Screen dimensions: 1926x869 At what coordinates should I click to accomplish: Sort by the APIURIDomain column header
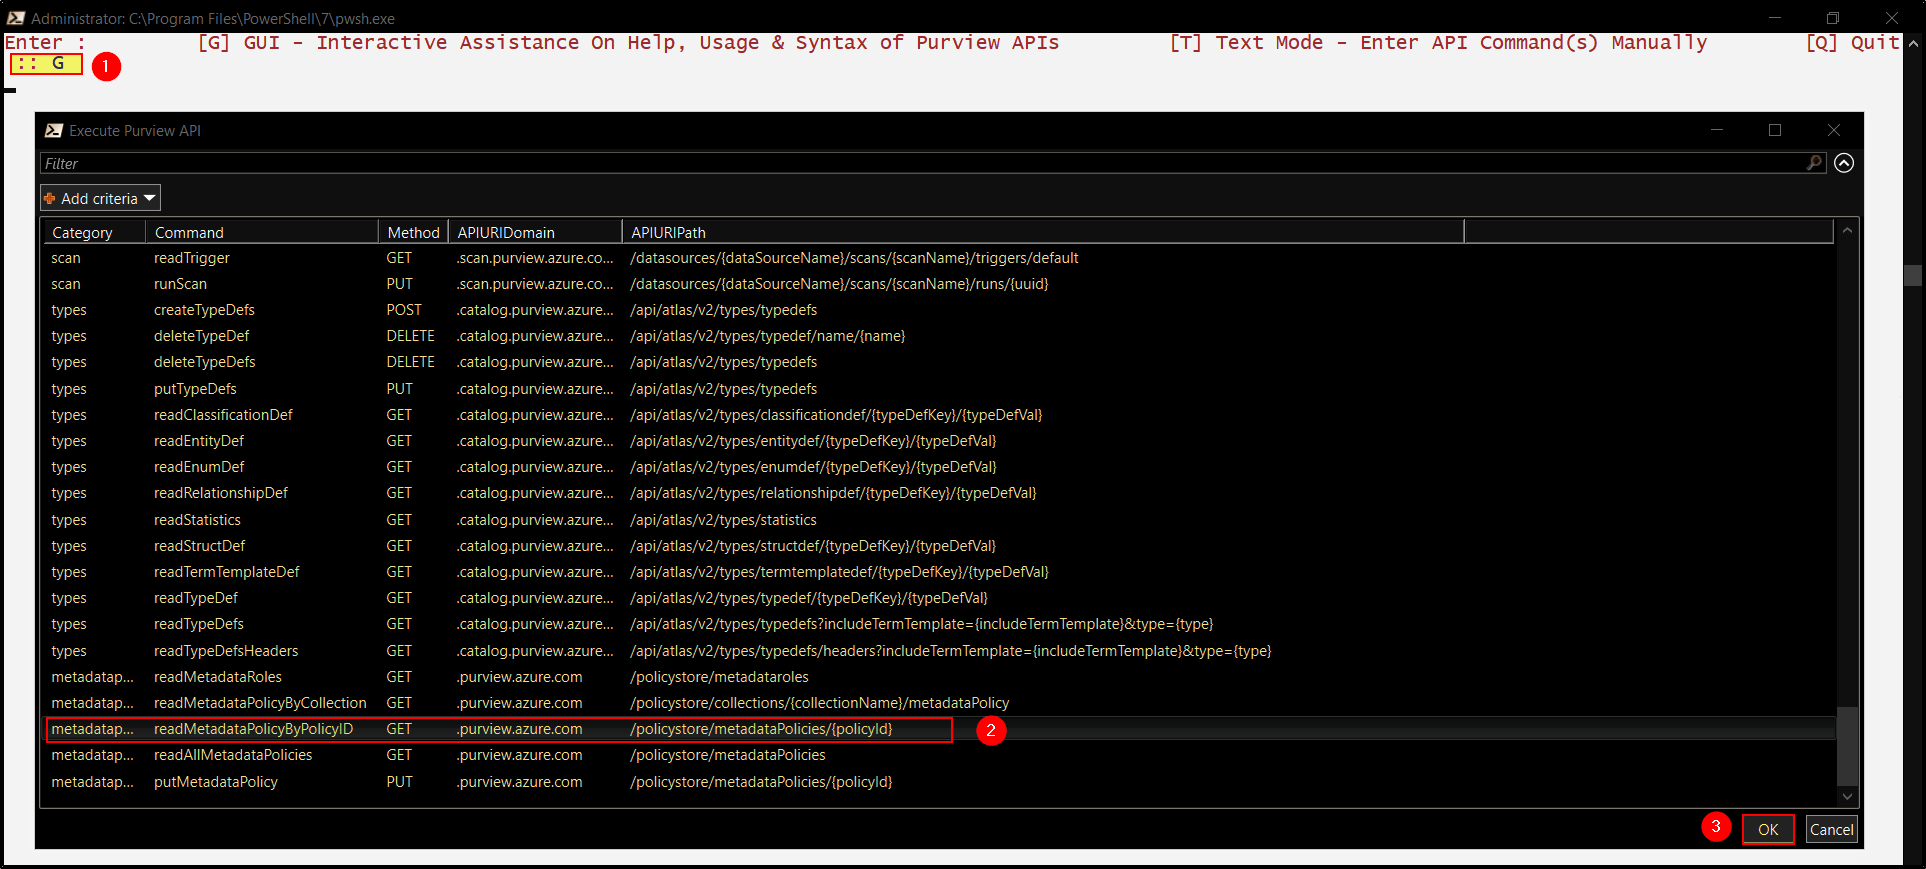point(535,232)
